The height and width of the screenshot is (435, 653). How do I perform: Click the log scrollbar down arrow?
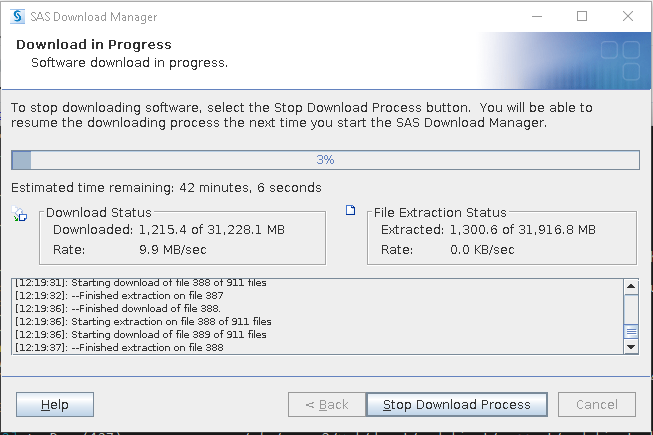click(630, 346)
